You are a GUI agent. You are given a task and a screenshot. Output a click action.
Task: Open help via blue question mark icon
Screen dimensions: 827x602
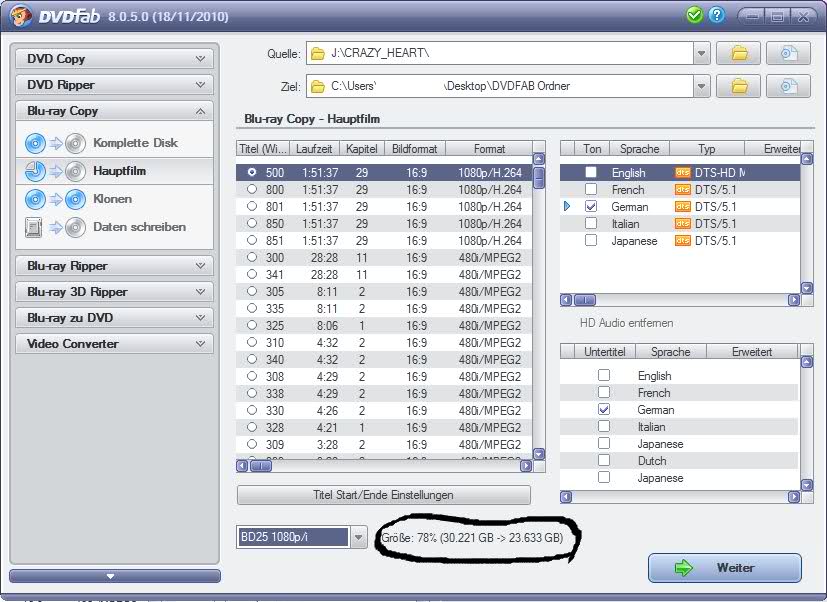[x=716, y=15]
